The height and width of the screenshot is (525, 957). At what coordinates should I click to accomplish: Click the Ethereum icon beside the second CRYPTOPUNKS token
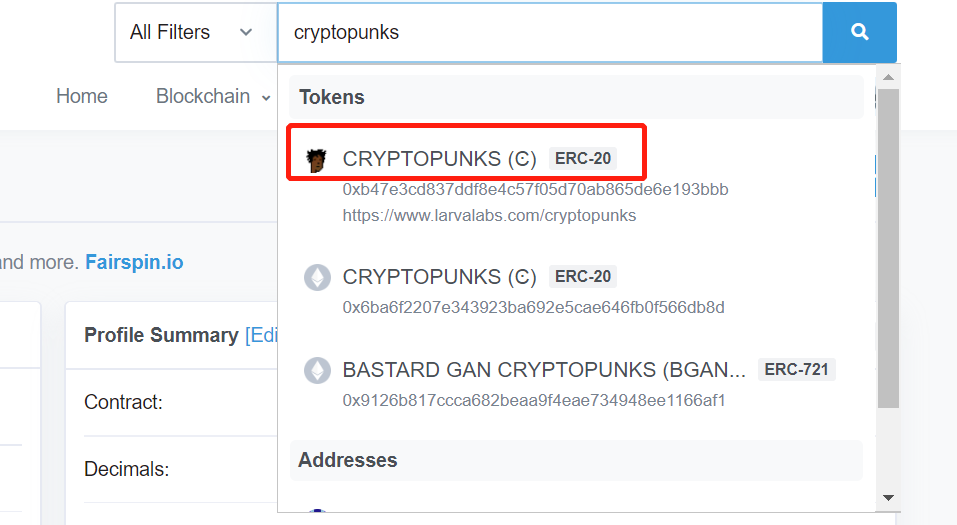click(x=317, y=277)
